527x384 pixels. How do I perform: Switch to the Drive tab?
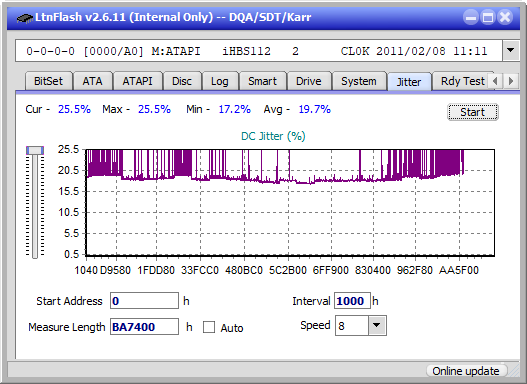309,81
